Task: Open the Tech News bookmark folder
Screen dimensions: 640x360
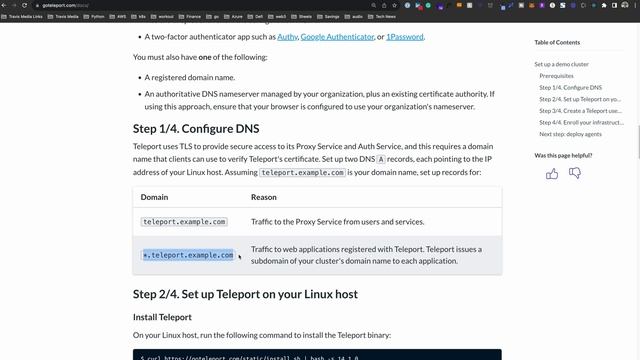Action: click(382, 17)
